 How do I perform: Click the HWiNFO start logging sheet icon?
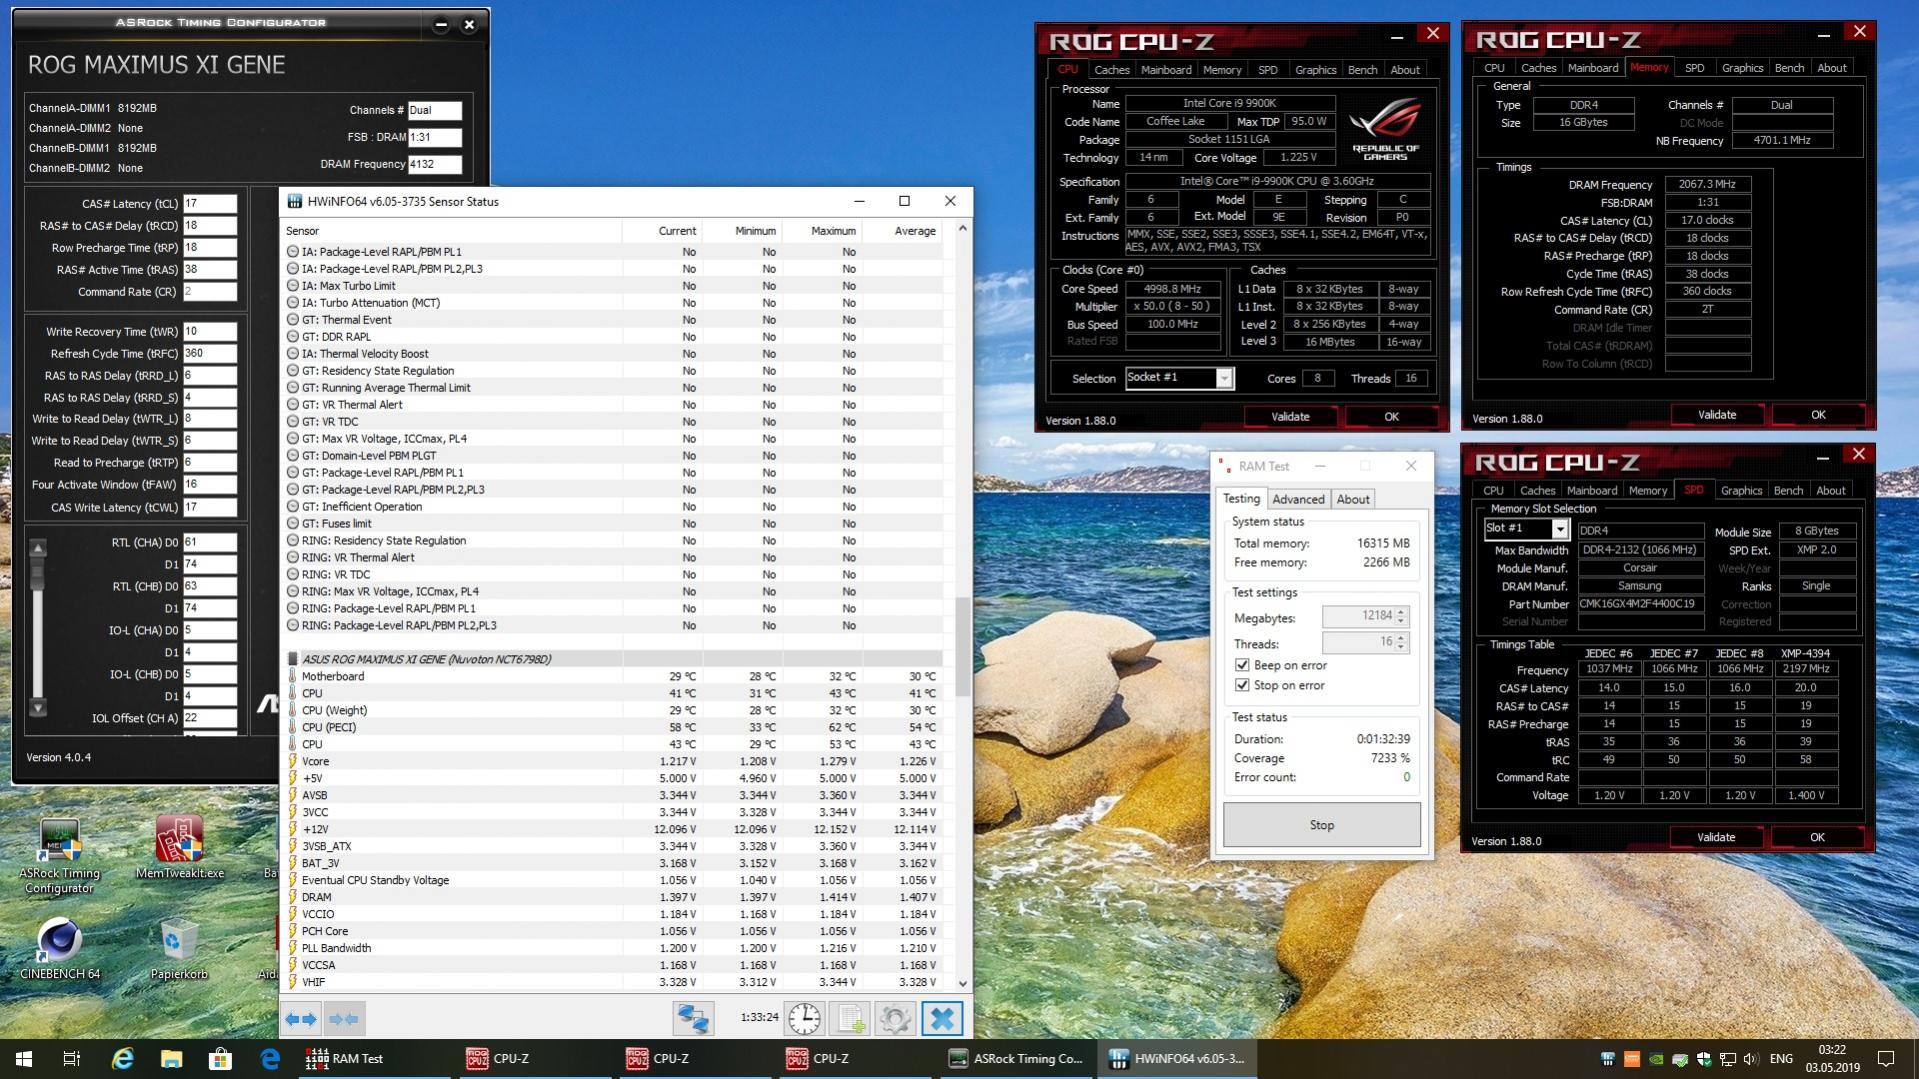point(850,1018)
